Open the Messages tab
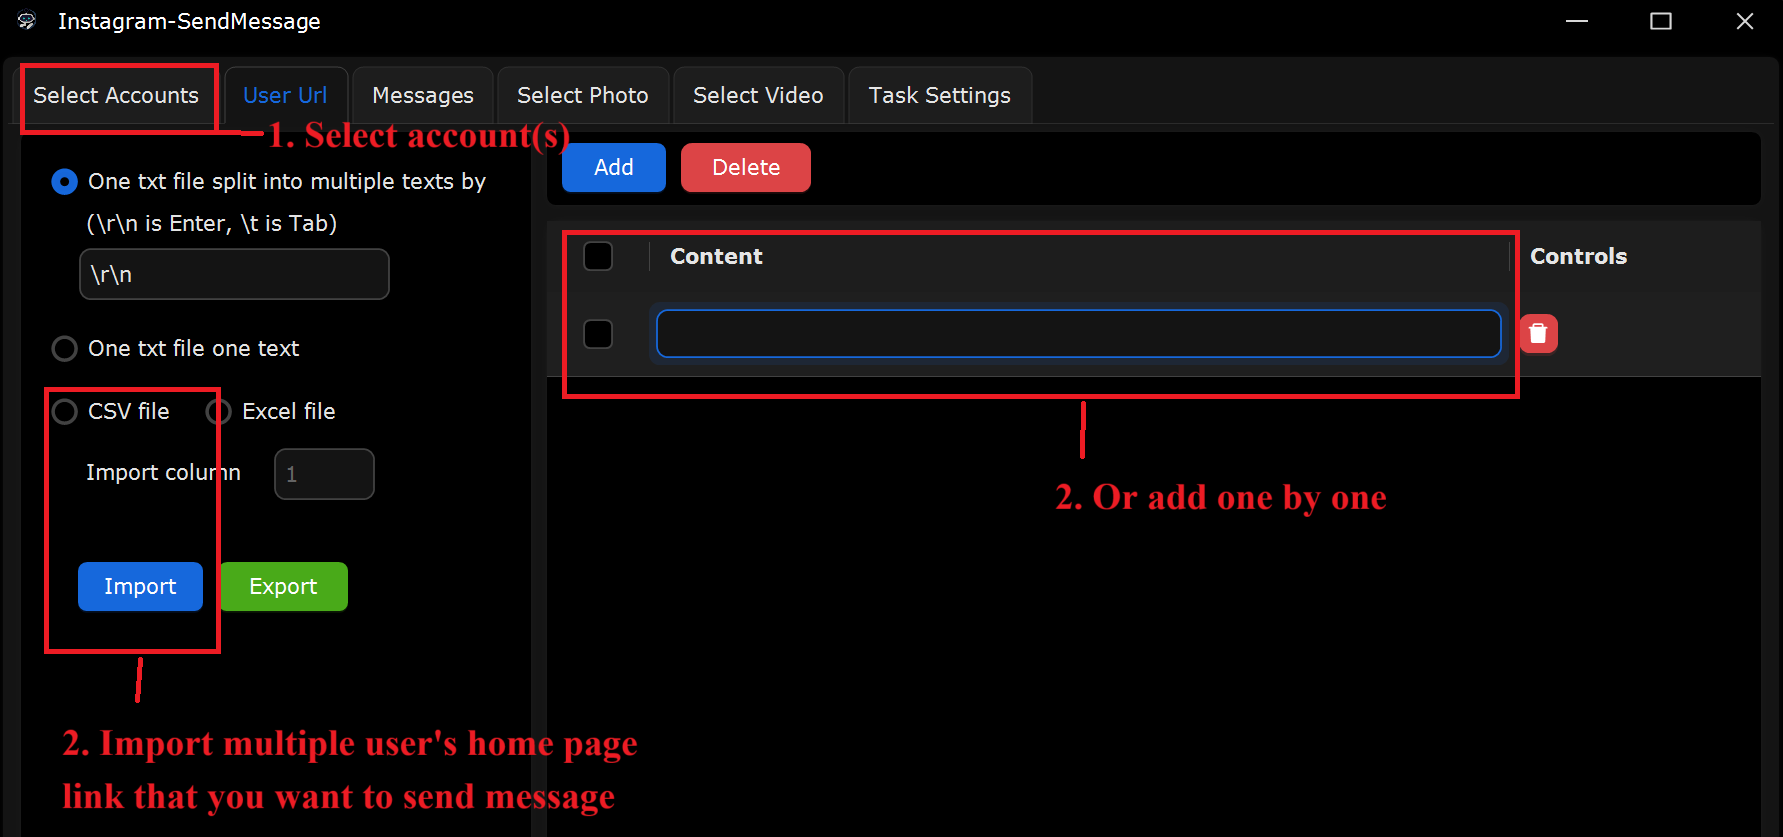The width and height of the screenshot is (1783, 837). [x=423, y=96]
